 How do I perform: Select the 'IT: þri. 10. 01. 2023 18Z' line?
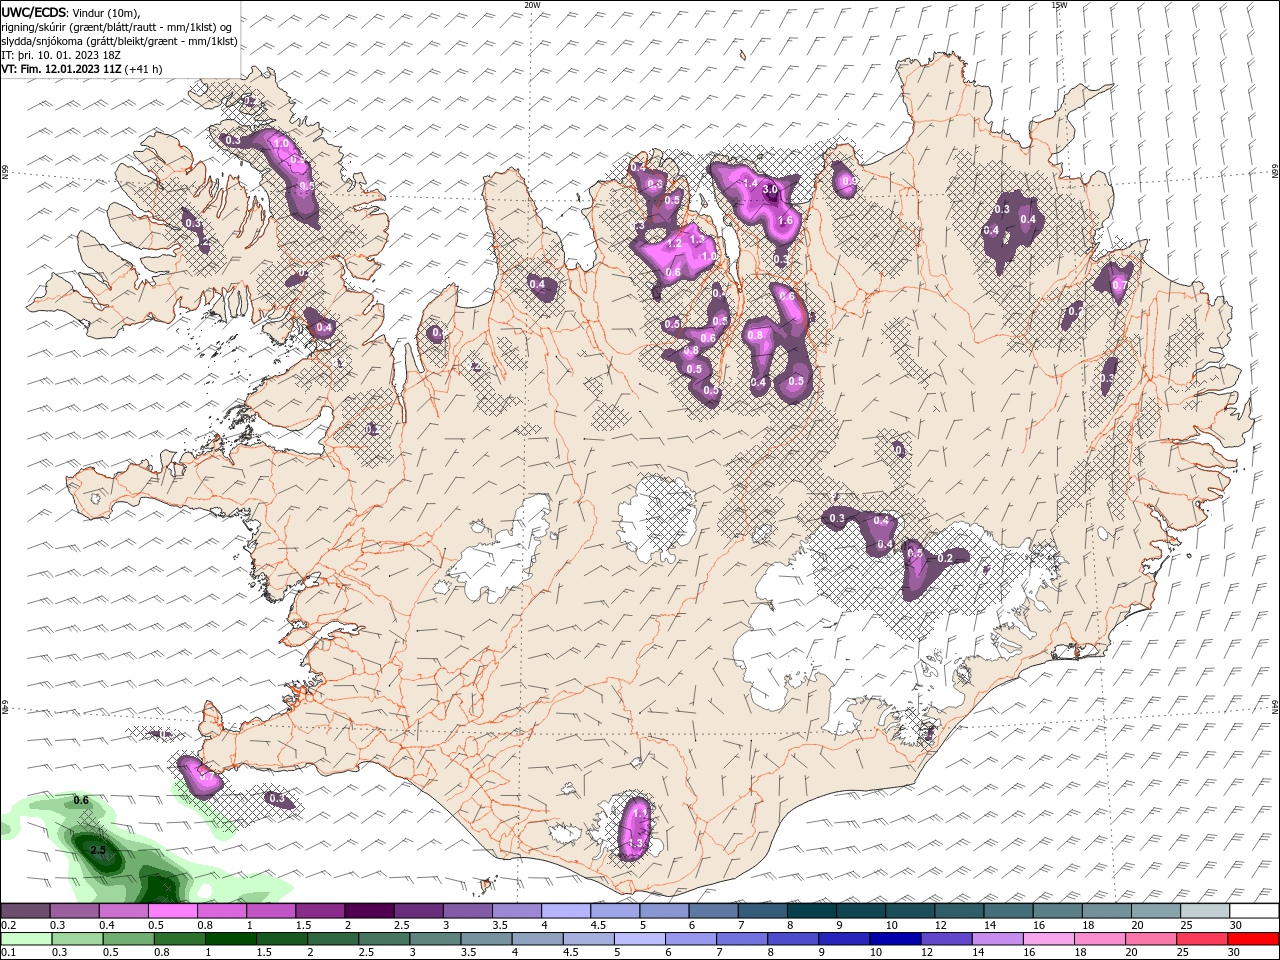coord(62,55)
